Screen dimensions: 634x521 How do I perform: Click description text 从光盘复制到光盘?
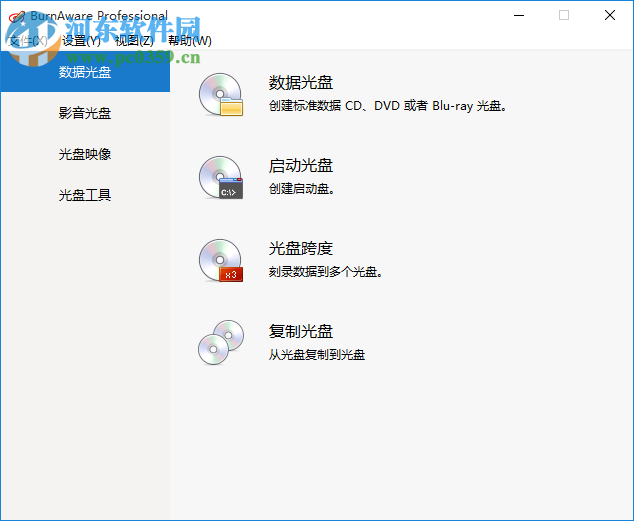[317, 354]
